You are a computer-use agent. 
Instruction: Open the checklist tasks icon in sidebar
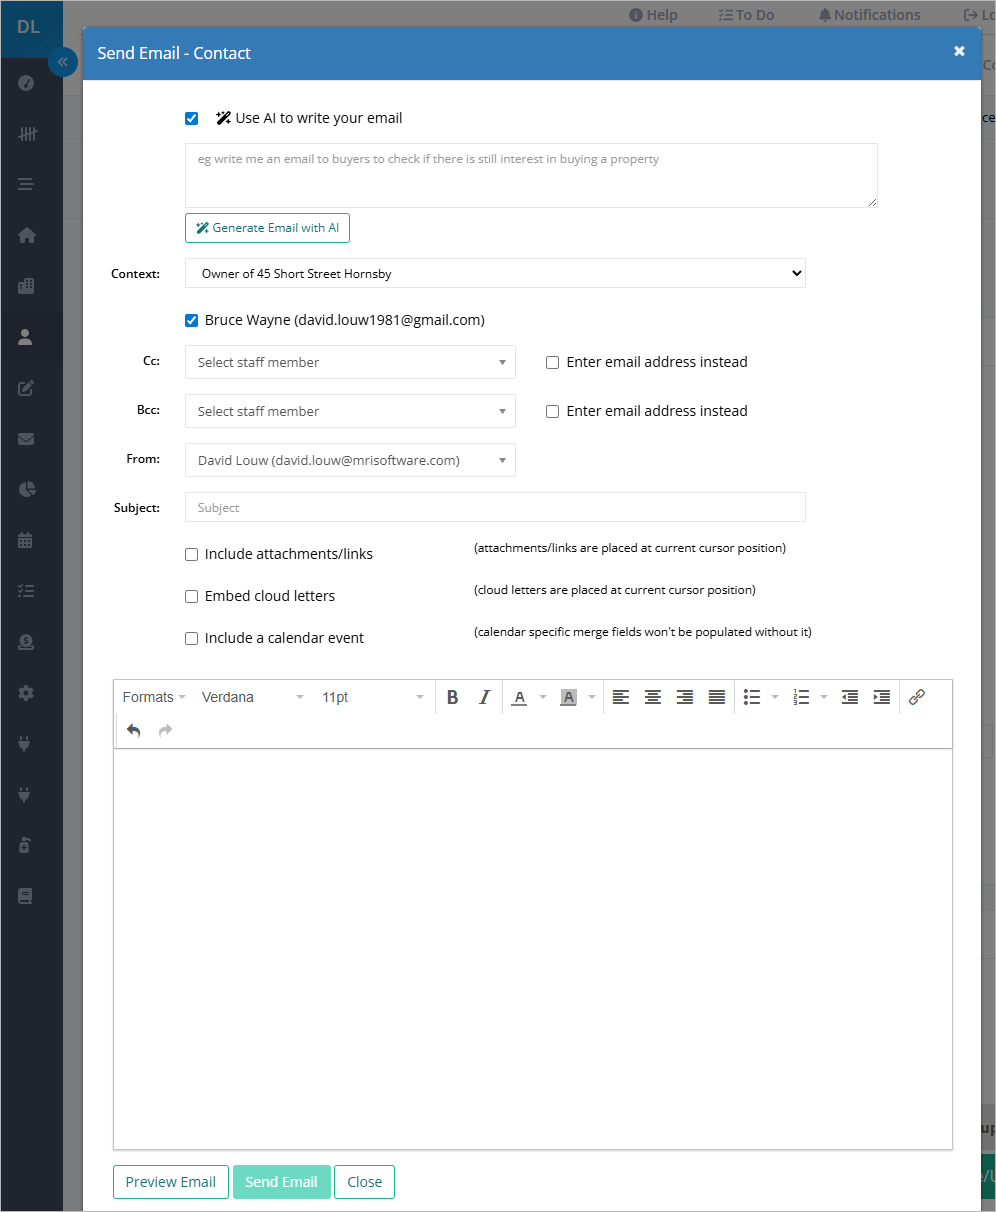tap(27, 591)
